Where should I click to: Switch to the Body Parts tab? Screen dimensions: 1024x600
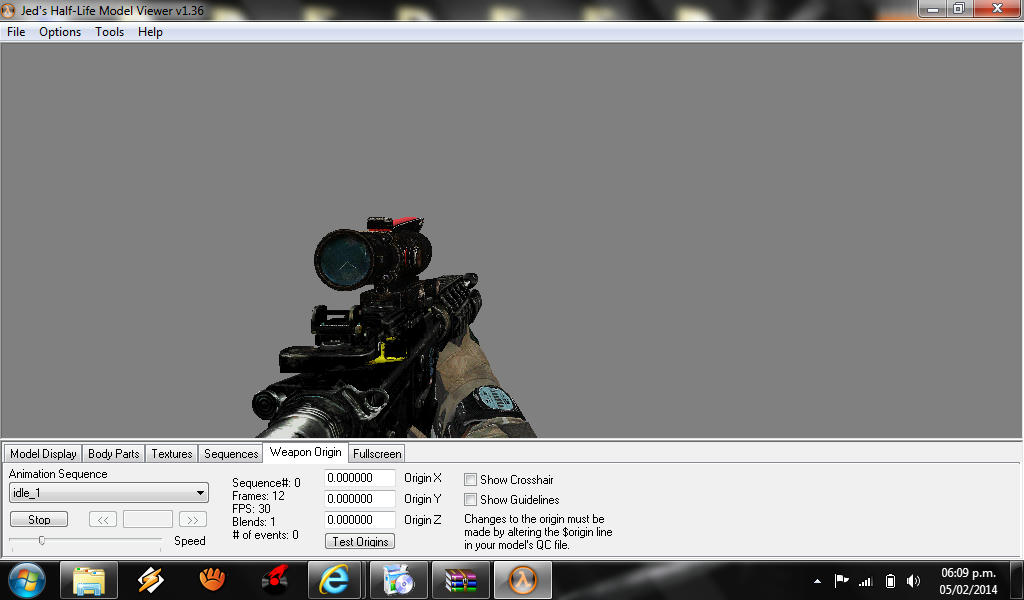(x=114, y=454)
